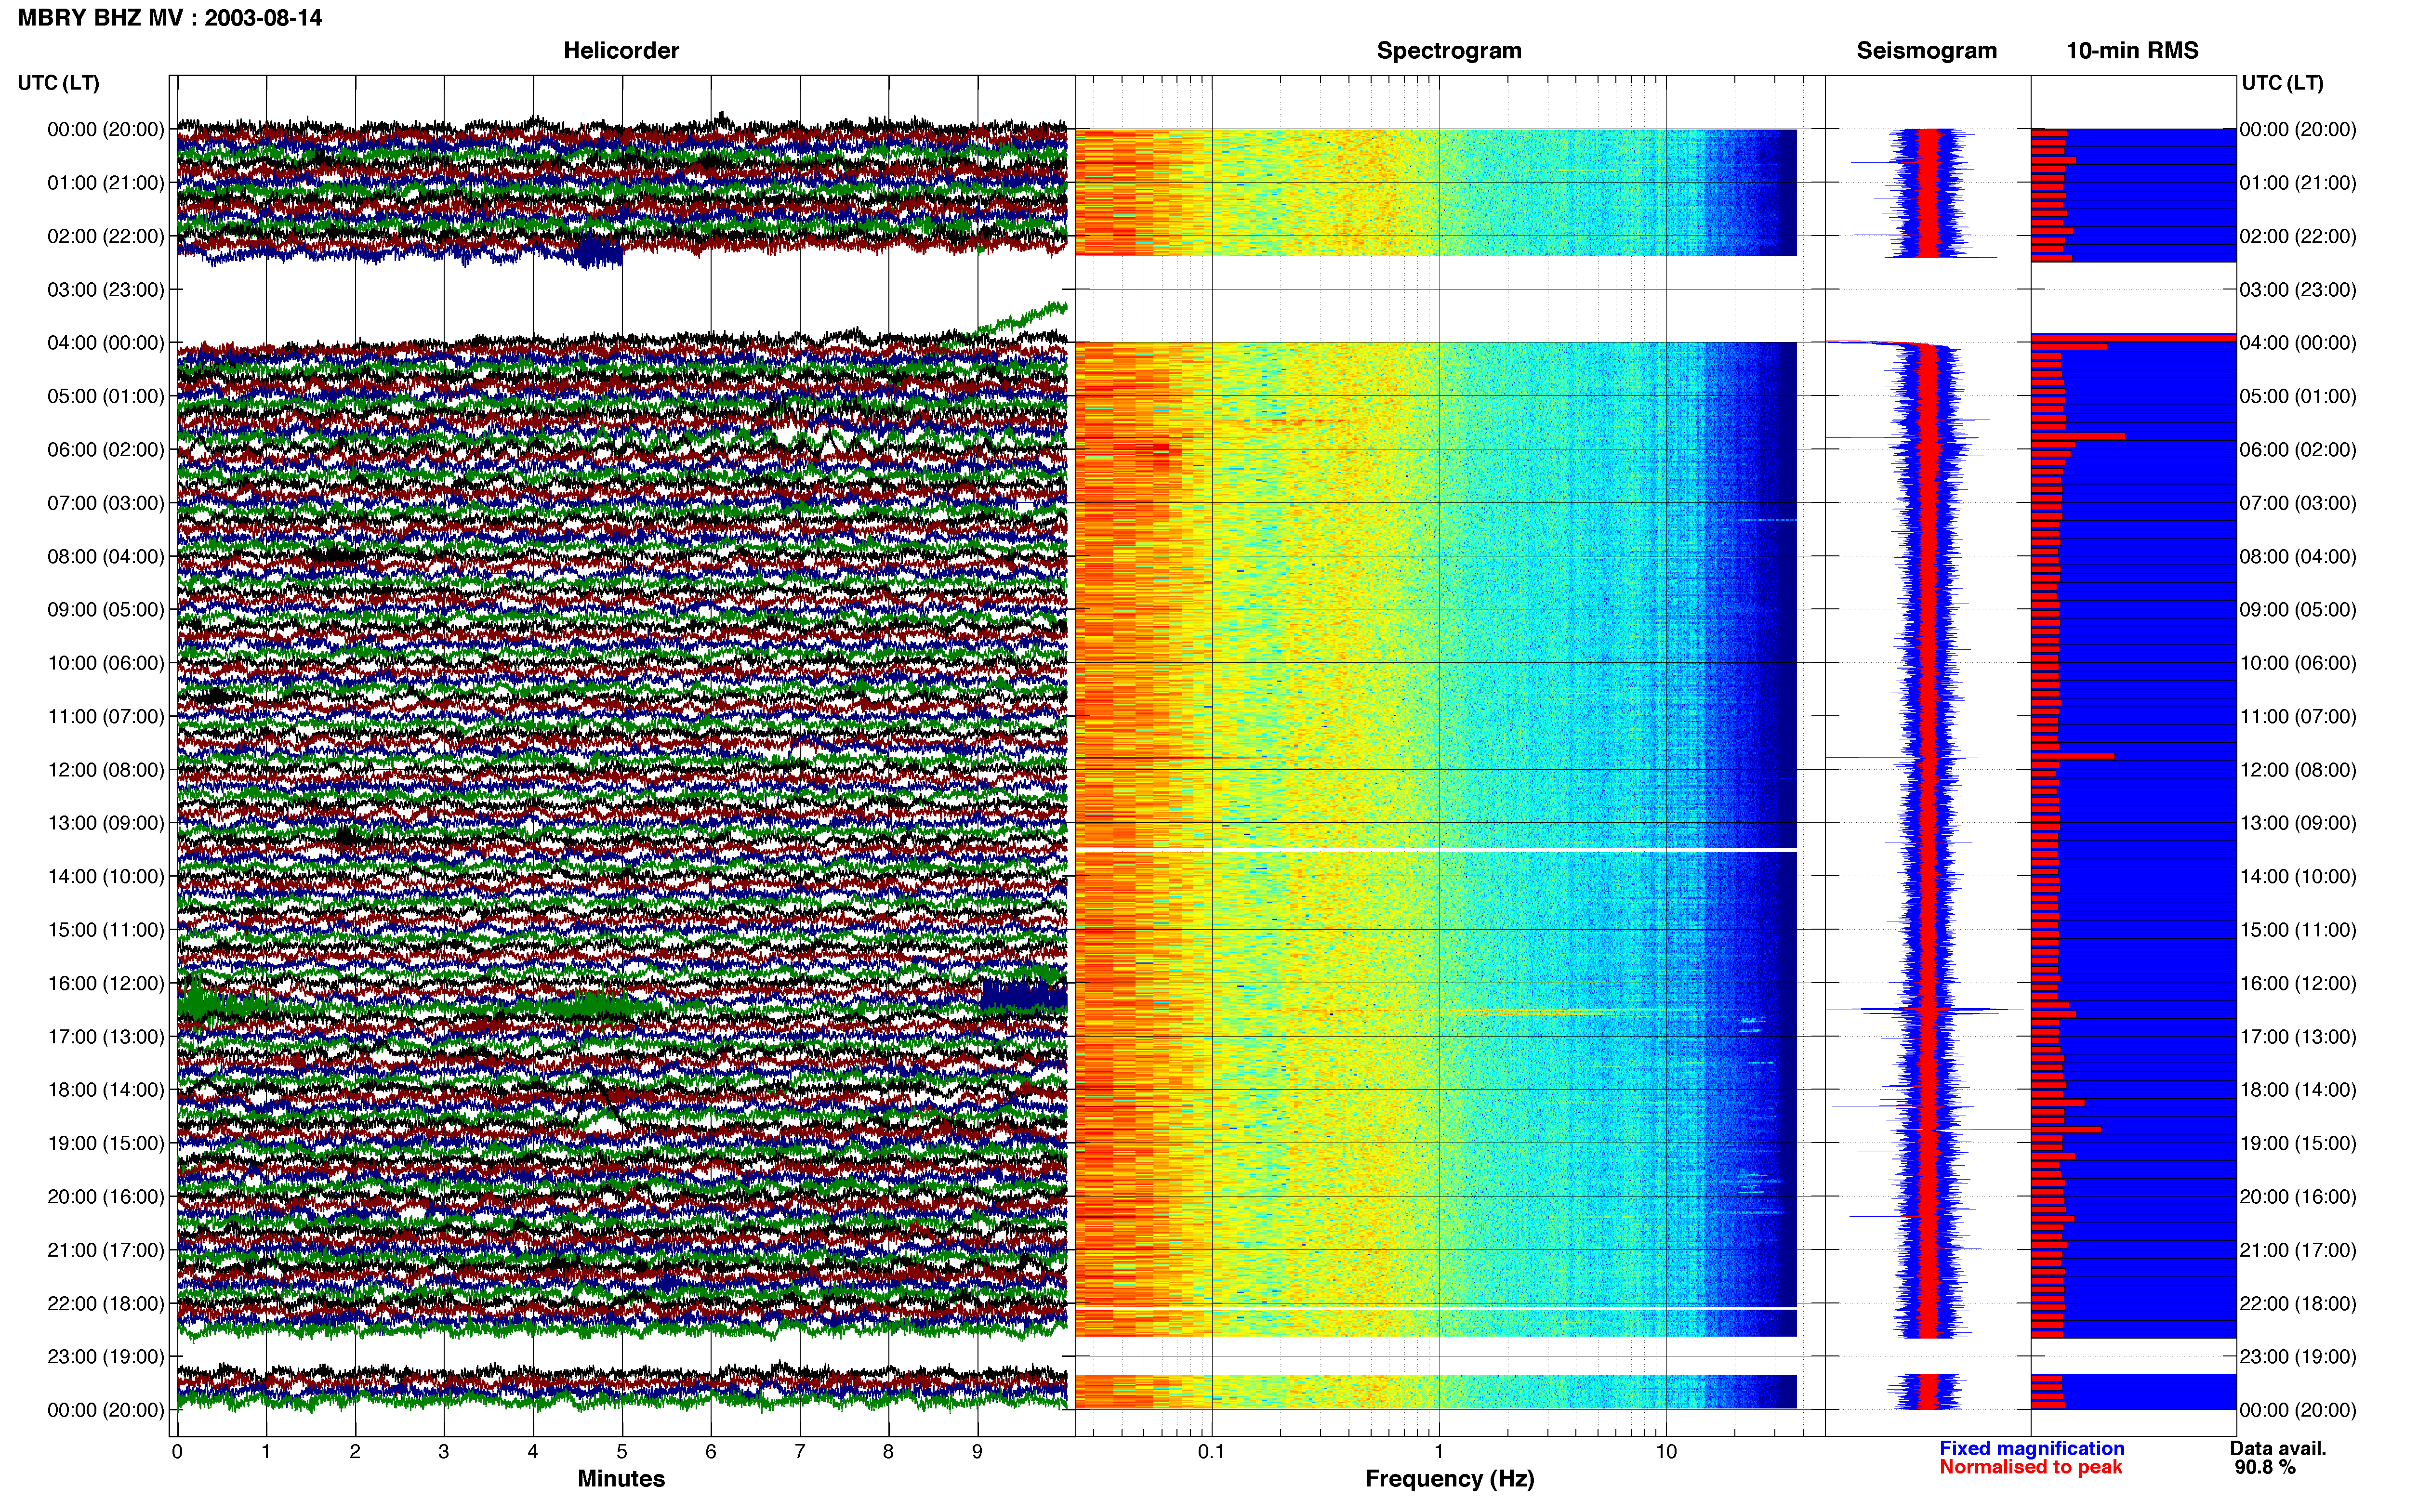Click Helicorder time label '09:00 (05:00)'

click(106, 610)
